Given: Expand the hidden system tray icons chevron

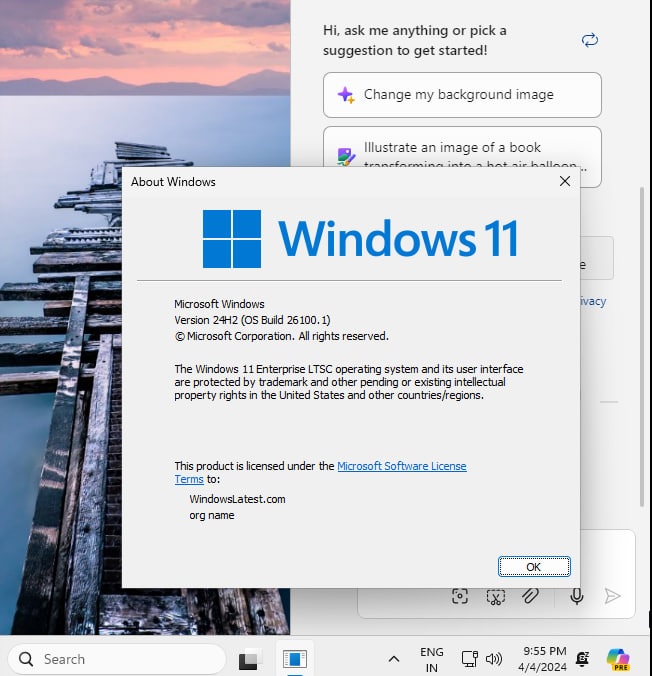Looking at the screenshot, I should point(394,659).
